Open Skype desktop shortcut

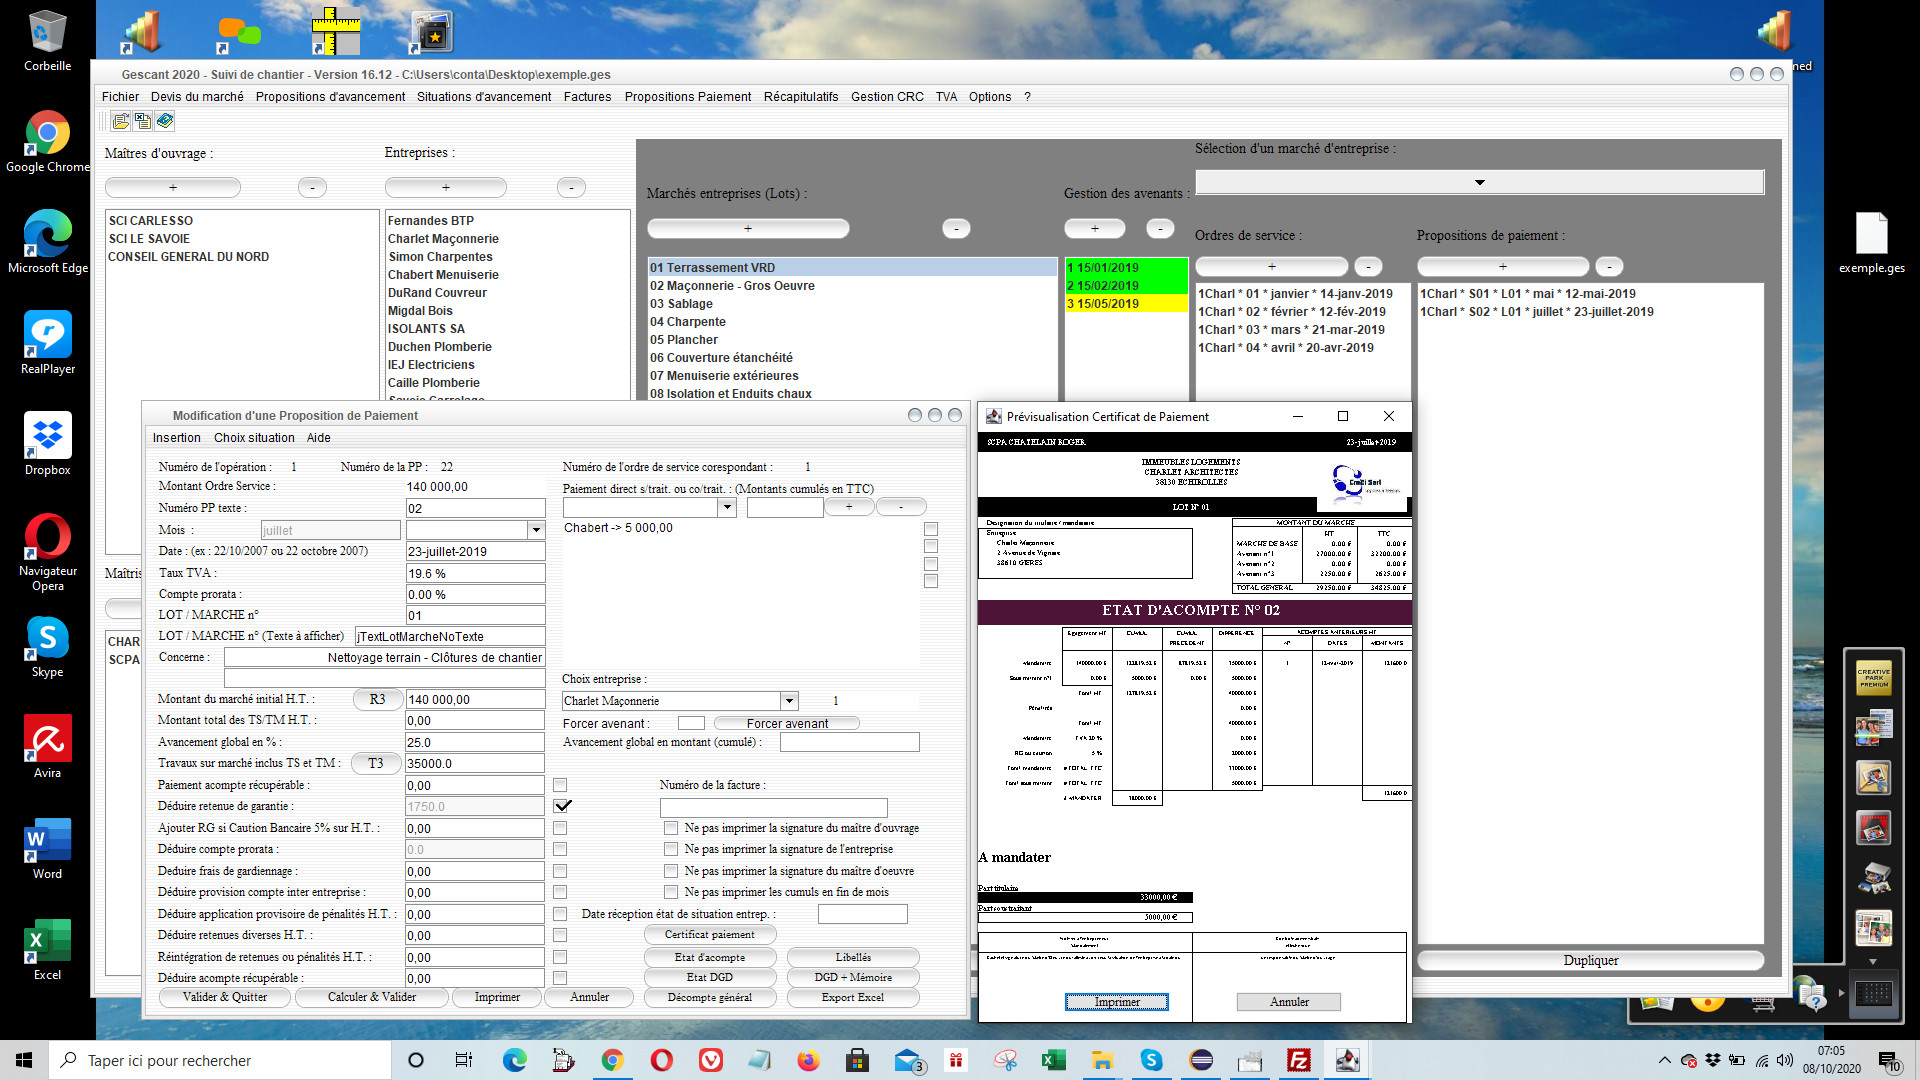tap(47, 646)
